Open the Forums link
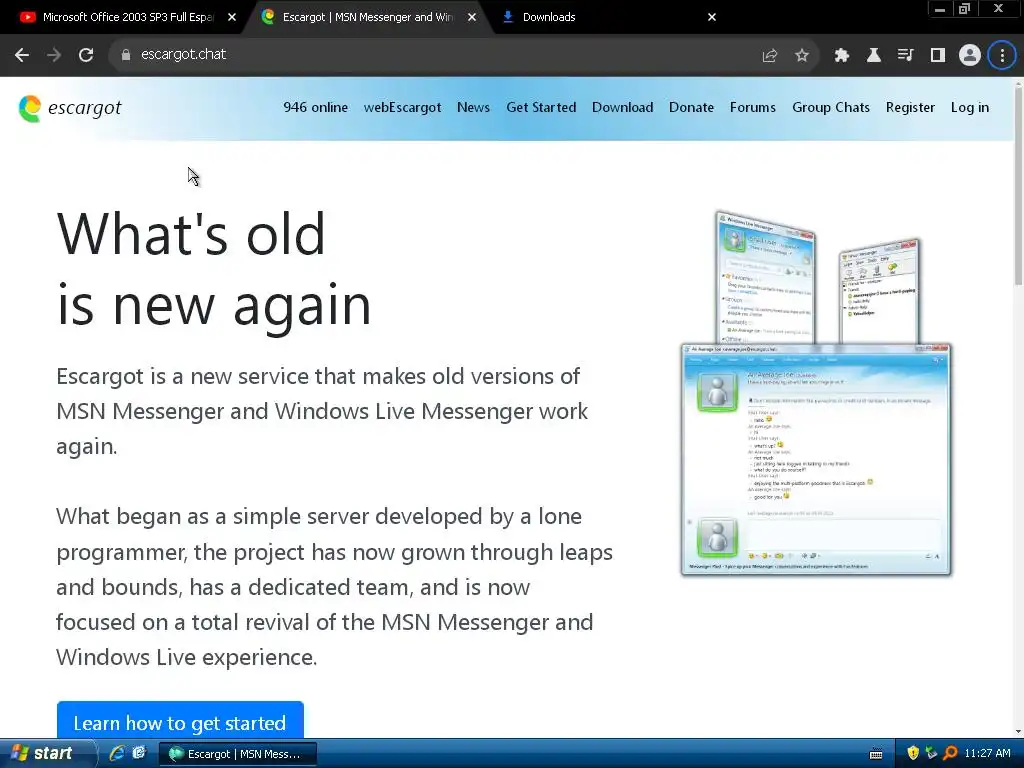 753,107
